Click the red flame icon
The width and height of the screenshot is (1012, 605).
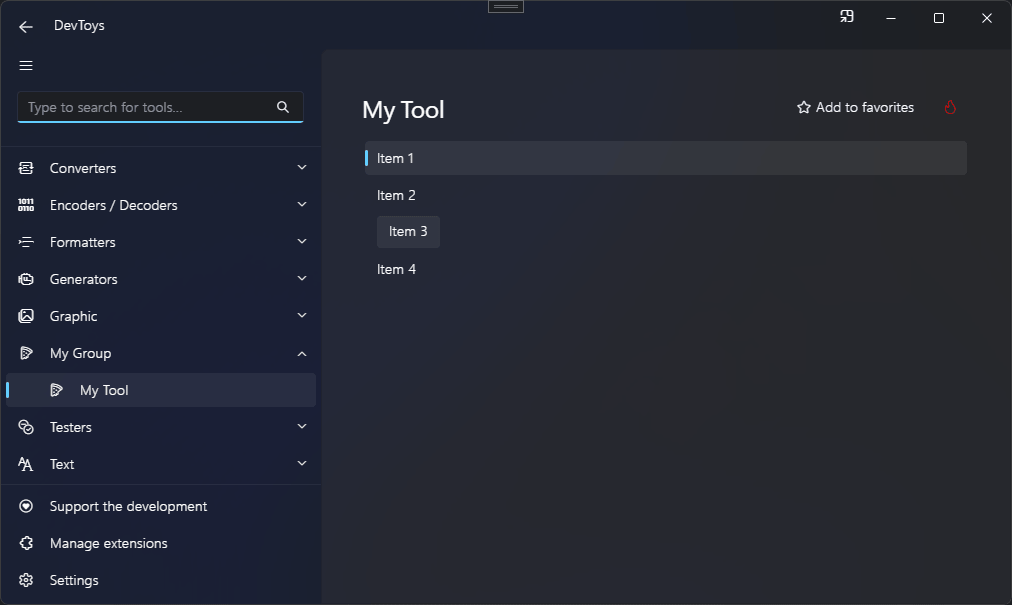pyautogui.click(x=950, y=107)
